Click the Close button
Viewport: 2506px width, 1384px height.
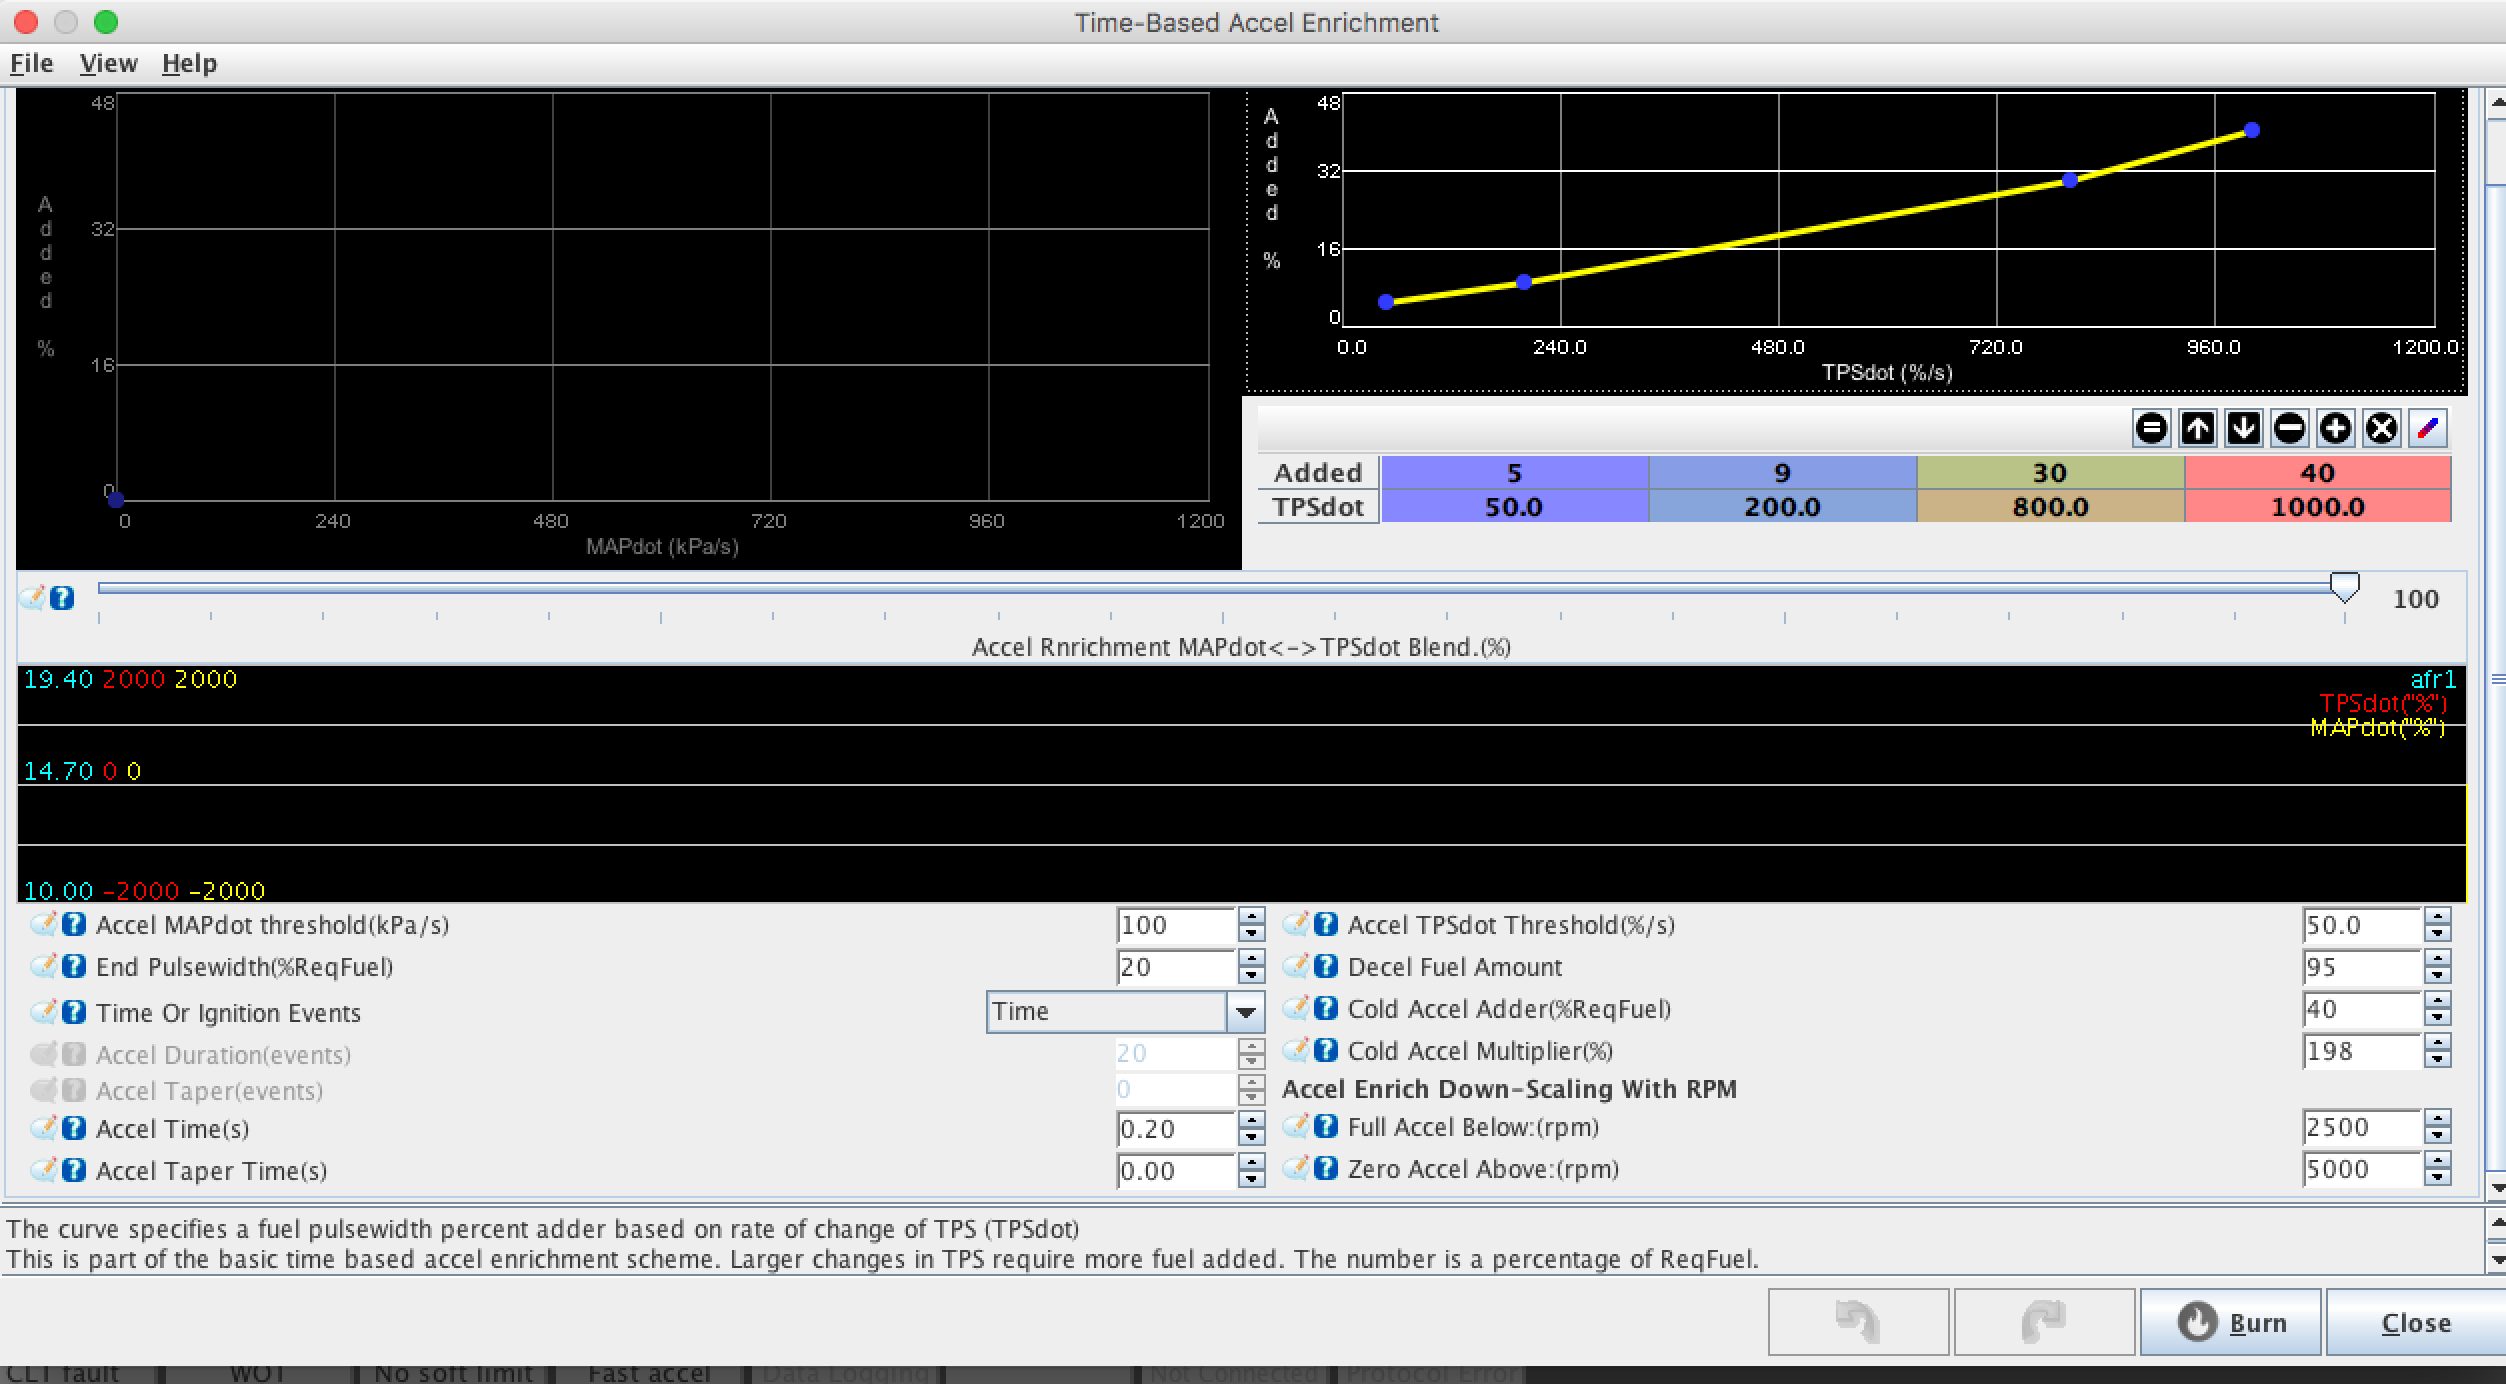(x=2415, y=1322)
